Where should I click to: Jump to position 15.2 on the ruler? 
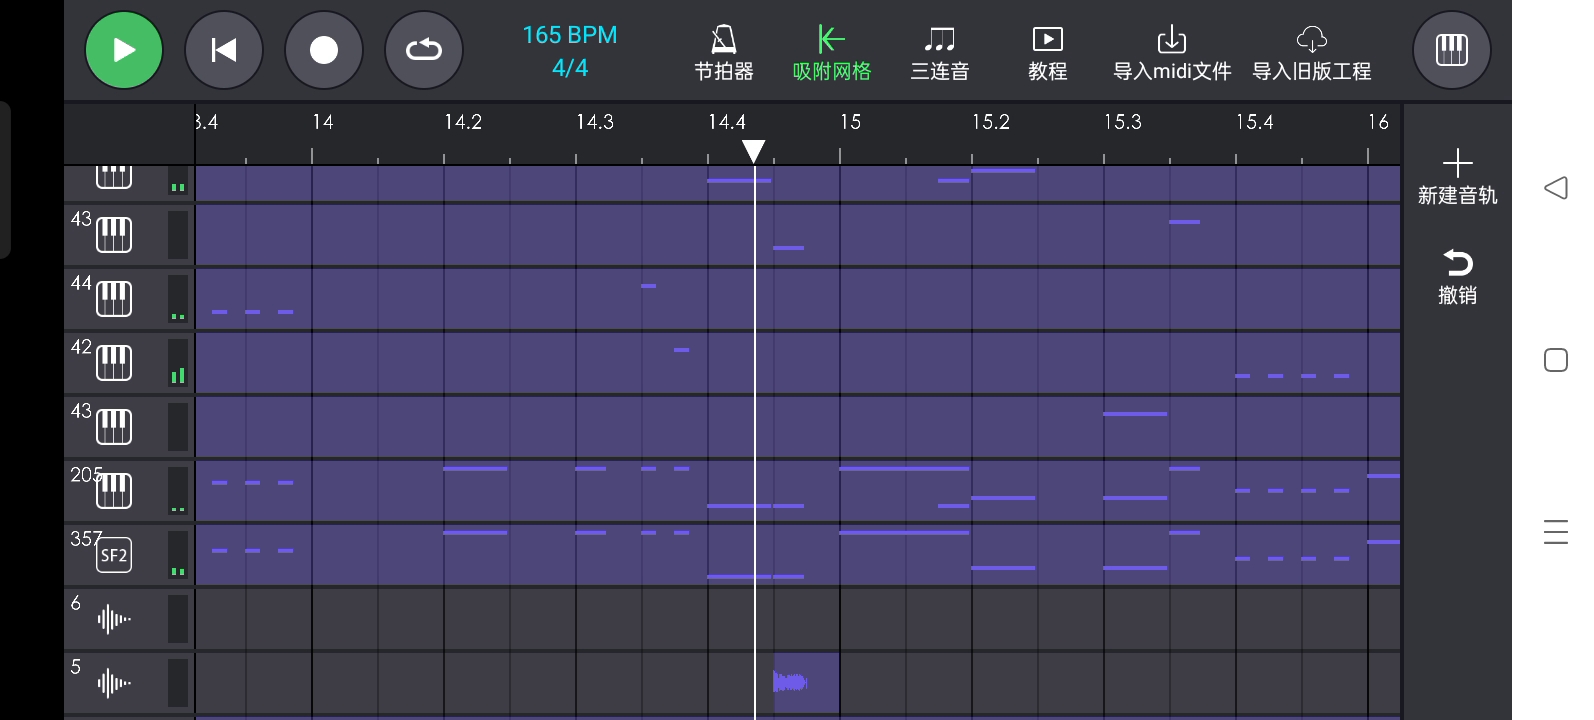coord(990,122)
